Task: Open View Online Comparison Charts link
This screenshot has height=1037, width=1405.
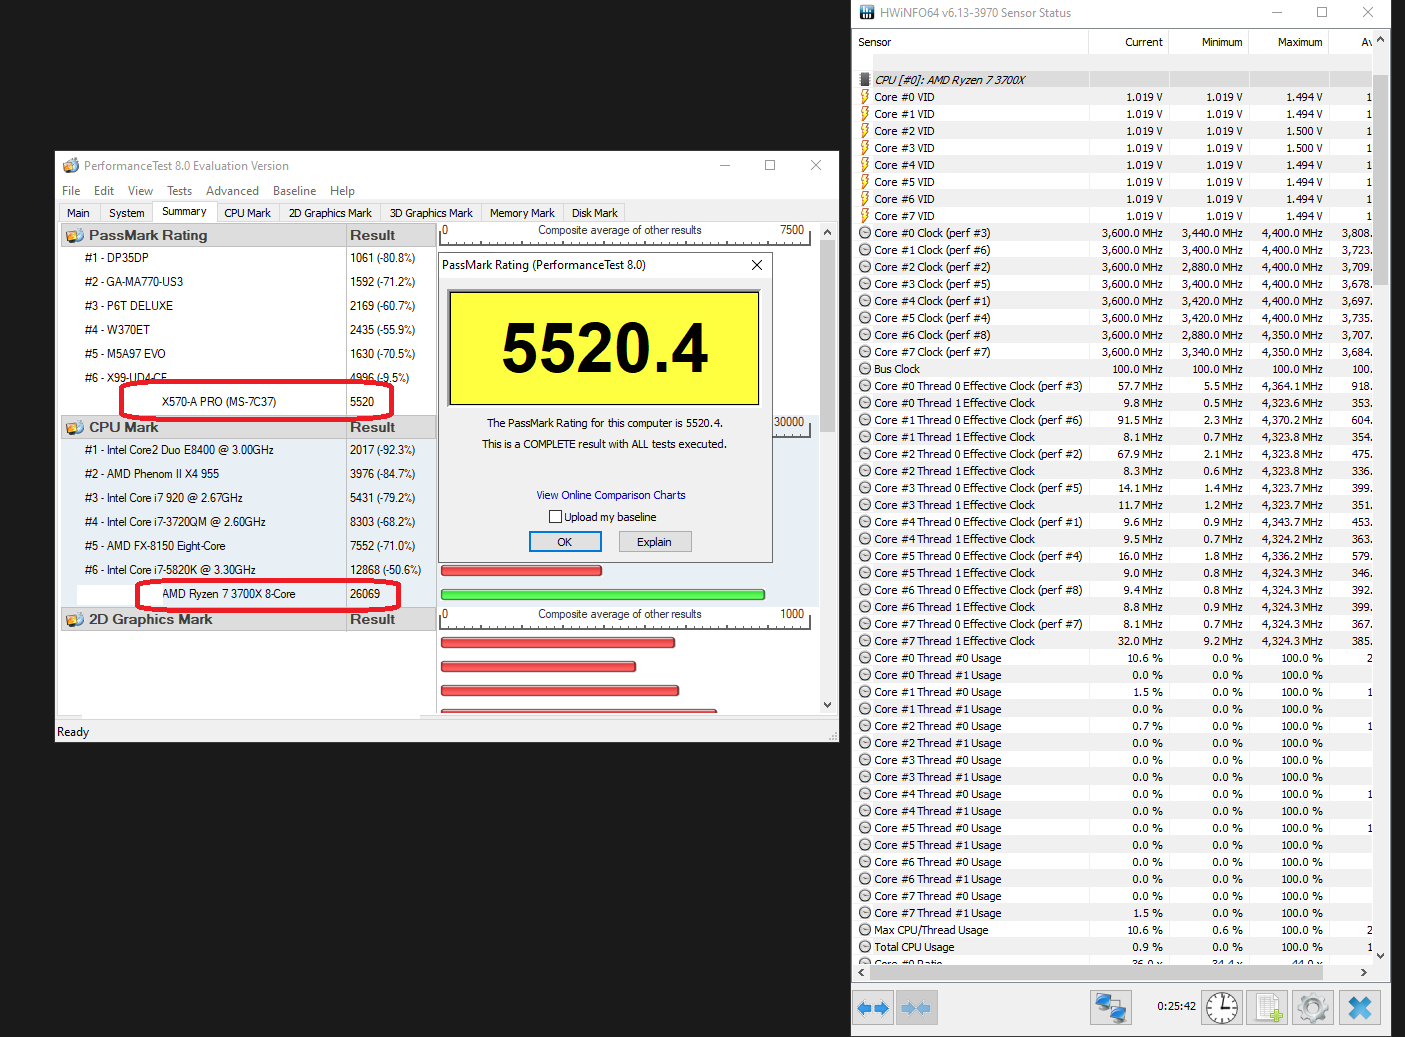Action: coord(611,495)
